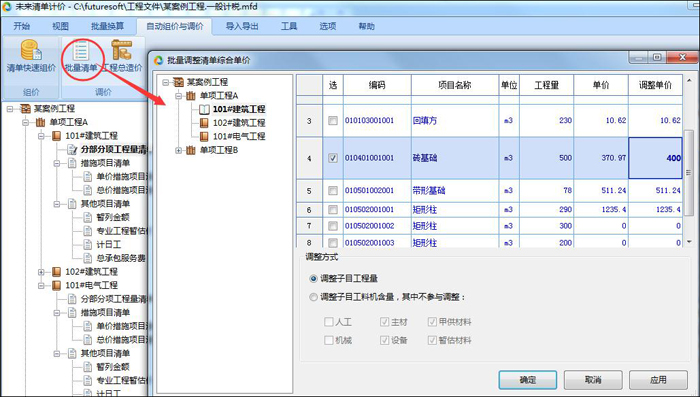The image size is (700, 397).
Task: Select 101#电气工程 book icon in dialog tree
Action: tap(204, 136)
